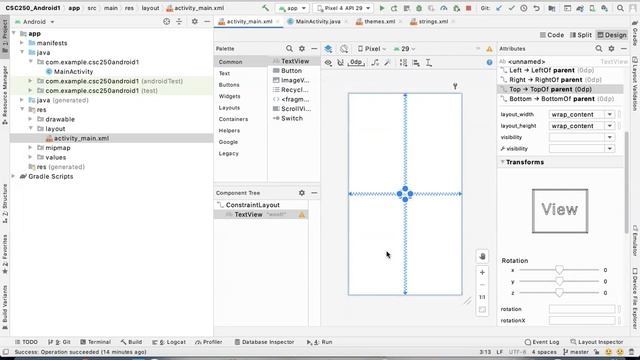Zoom to 1:1 on the design canvas
The image size is (640, 360).
coord(482,297)
